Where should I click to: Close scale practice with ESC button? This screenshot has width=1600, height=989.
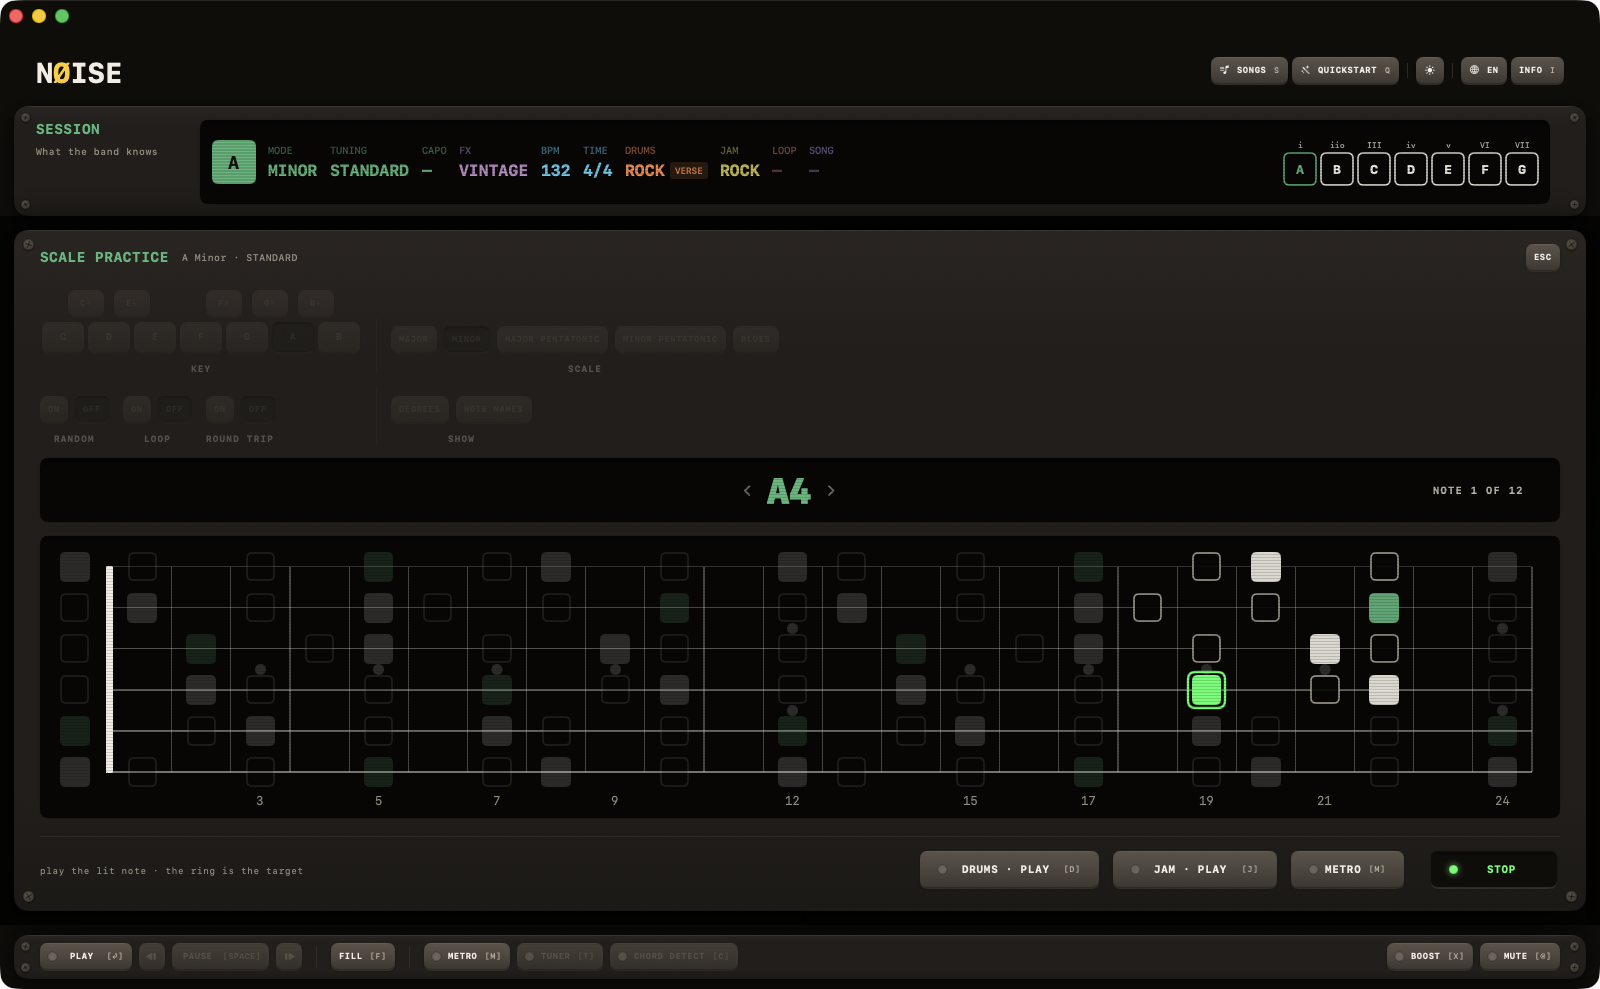(x=1543, y=257)
